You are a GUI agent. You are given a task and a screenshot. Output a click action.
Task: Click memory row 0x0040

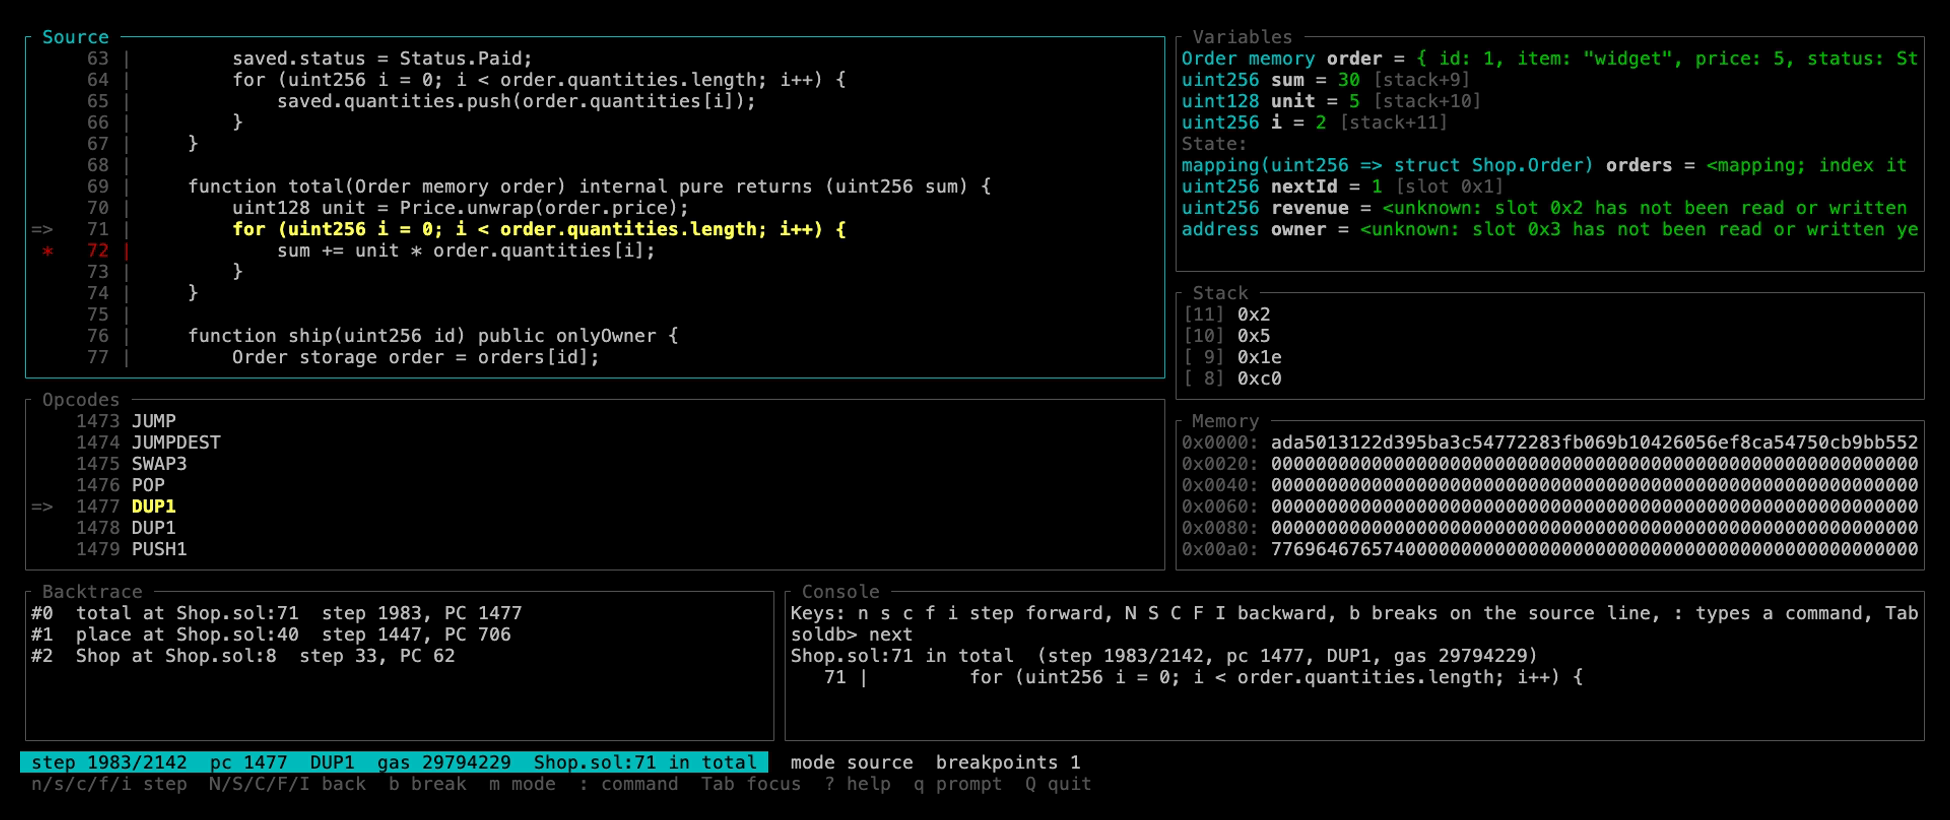(1549, 485)
